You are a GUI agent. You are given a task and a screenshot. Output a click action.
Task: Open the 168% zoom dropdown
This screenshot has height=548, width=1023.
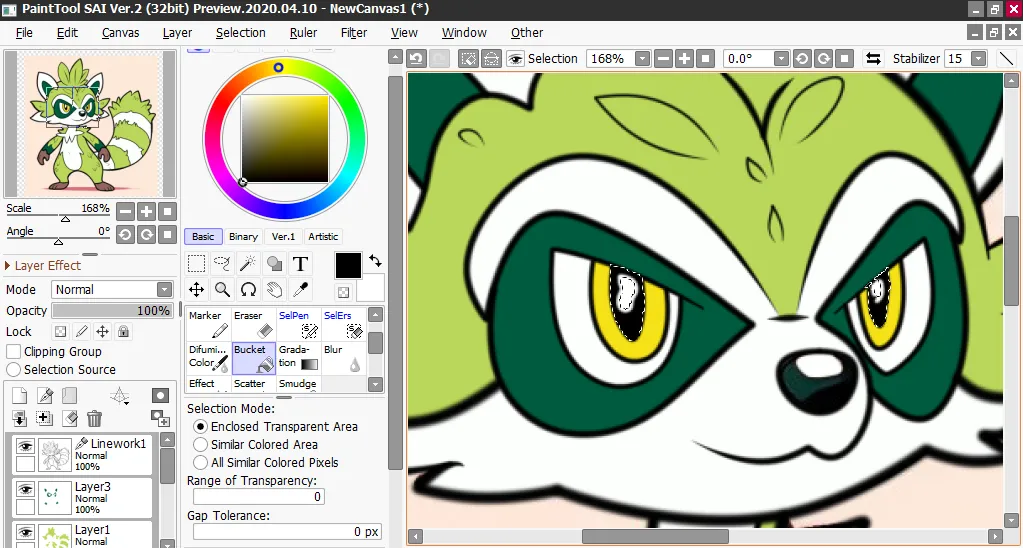[643, 59]
